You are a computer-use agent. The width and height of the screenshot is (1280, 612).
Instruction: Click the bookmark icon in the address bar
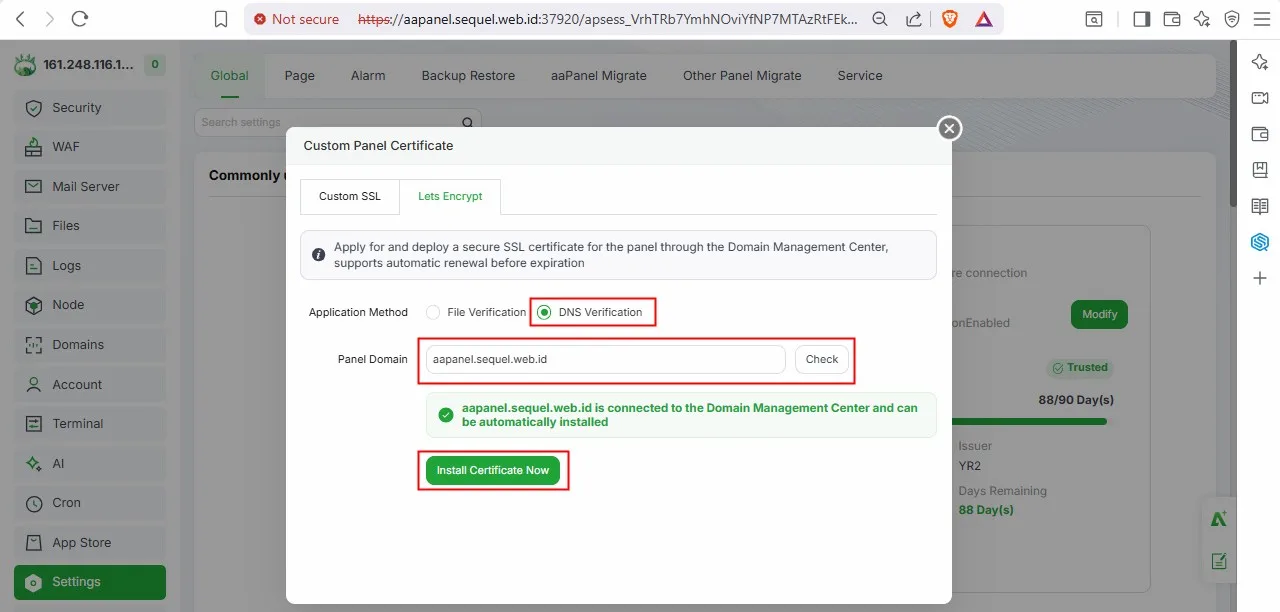(x=221, y=19)
